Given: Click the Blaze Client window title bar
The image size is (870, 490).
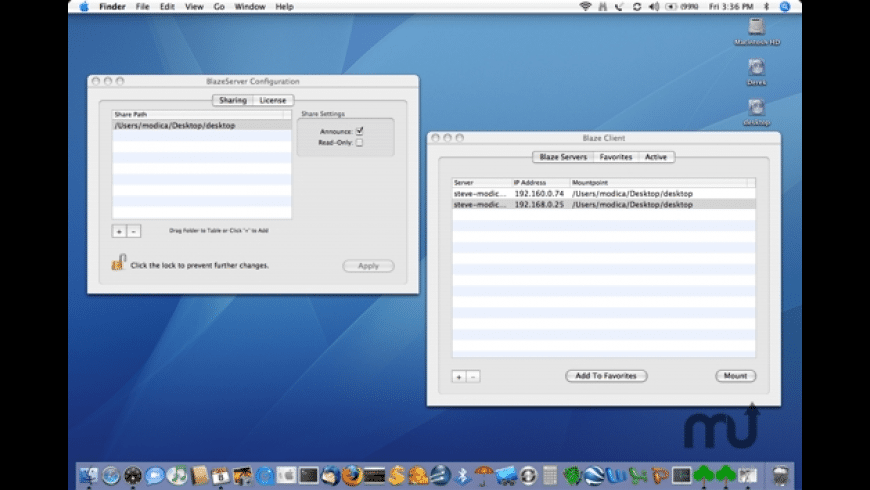Looking at the screenshot, I should 604,138.
